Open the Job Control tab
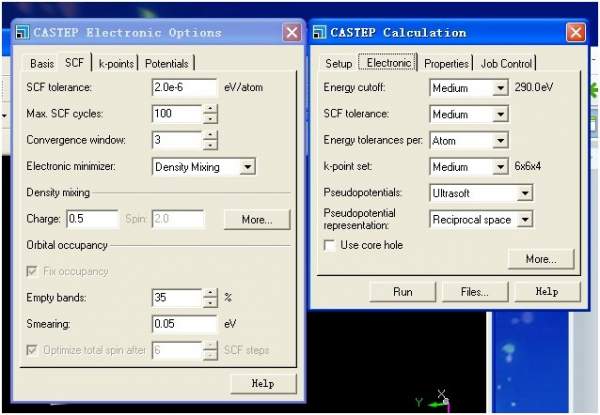The image size is (600, 415). pyautogui.click(x=506, y=63)
